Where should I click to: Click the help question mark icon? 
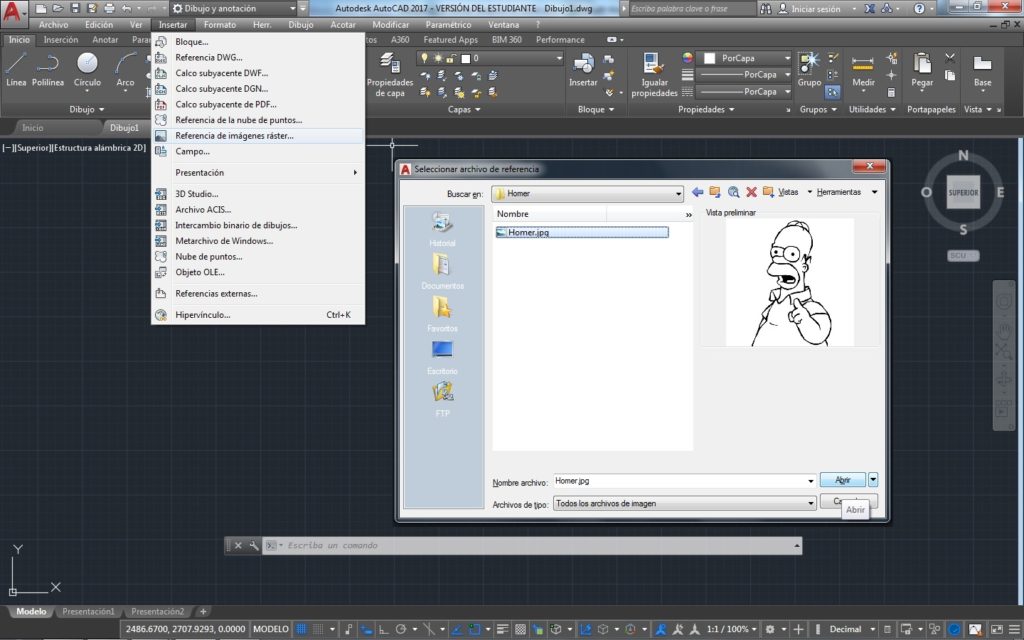[919, 8]
